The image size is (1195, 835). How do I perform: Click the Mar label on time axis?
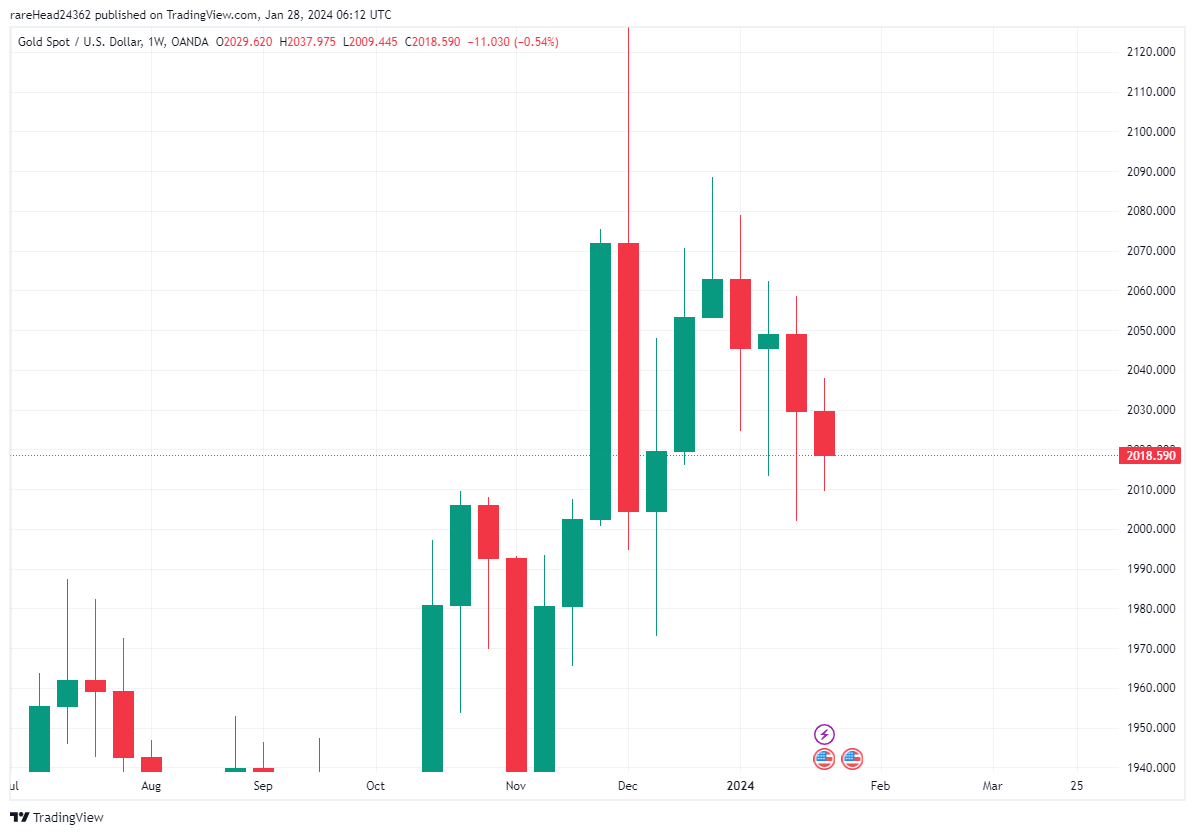pos(992,786)
